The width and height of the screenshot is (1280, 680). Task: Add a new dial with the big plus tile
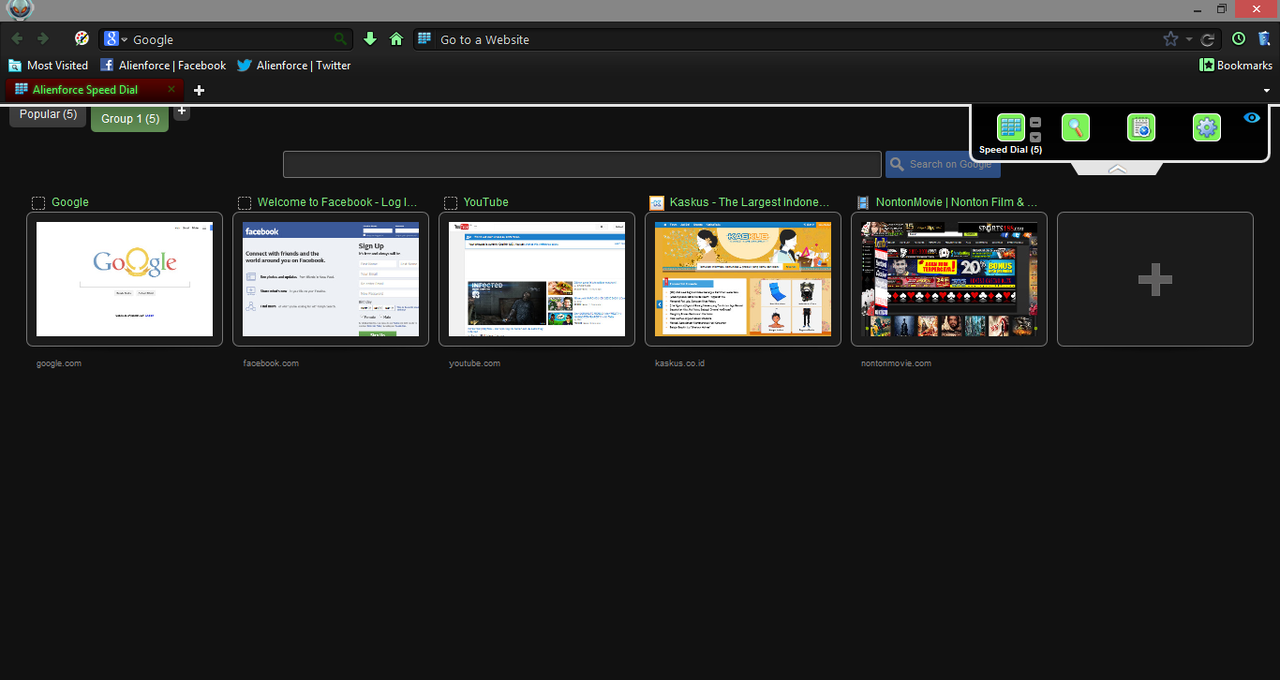tap(1155, 279)
